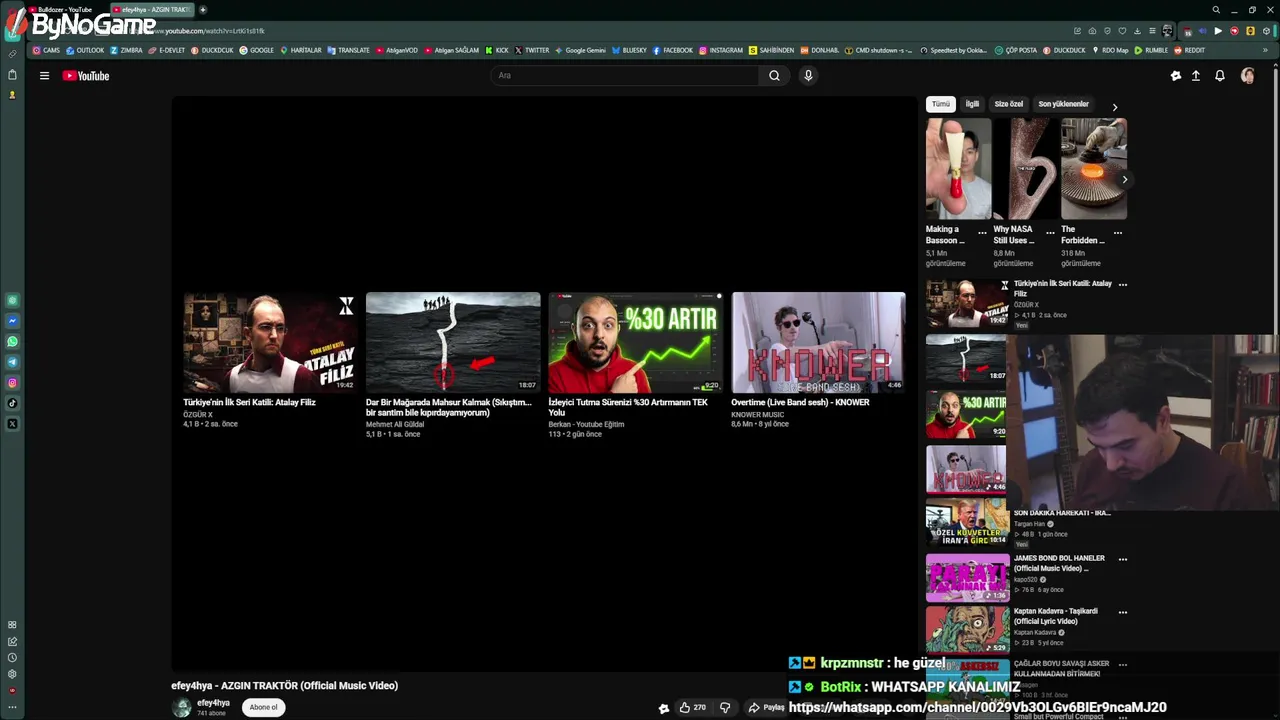The image size is (1280, 720).
Task: Open sidebar video title 'Türkiye'nin İlk Seri Katili: Atalay'
Action: click(1063, 288)
